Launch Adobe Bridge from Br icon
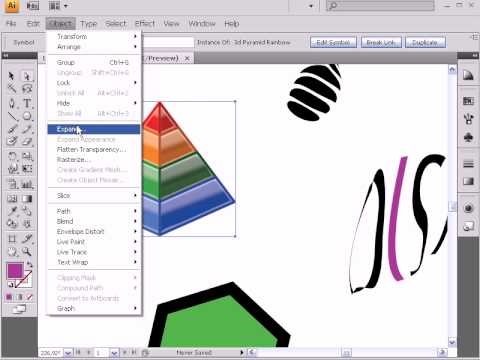The width and height of the screenshot is (480, 360). (x=33, y=6)
